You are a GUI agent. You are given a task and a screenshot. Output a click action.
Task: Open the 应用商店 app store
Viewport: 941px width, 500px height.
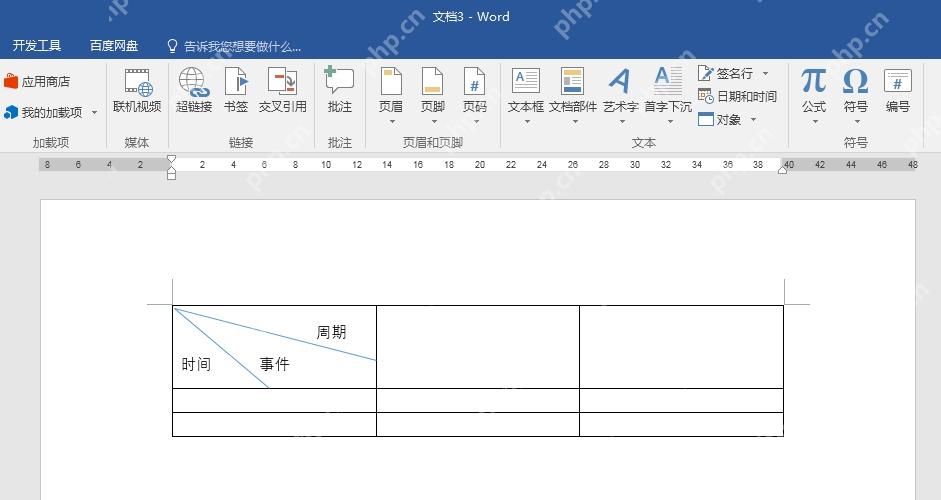[x=37, y=81]
